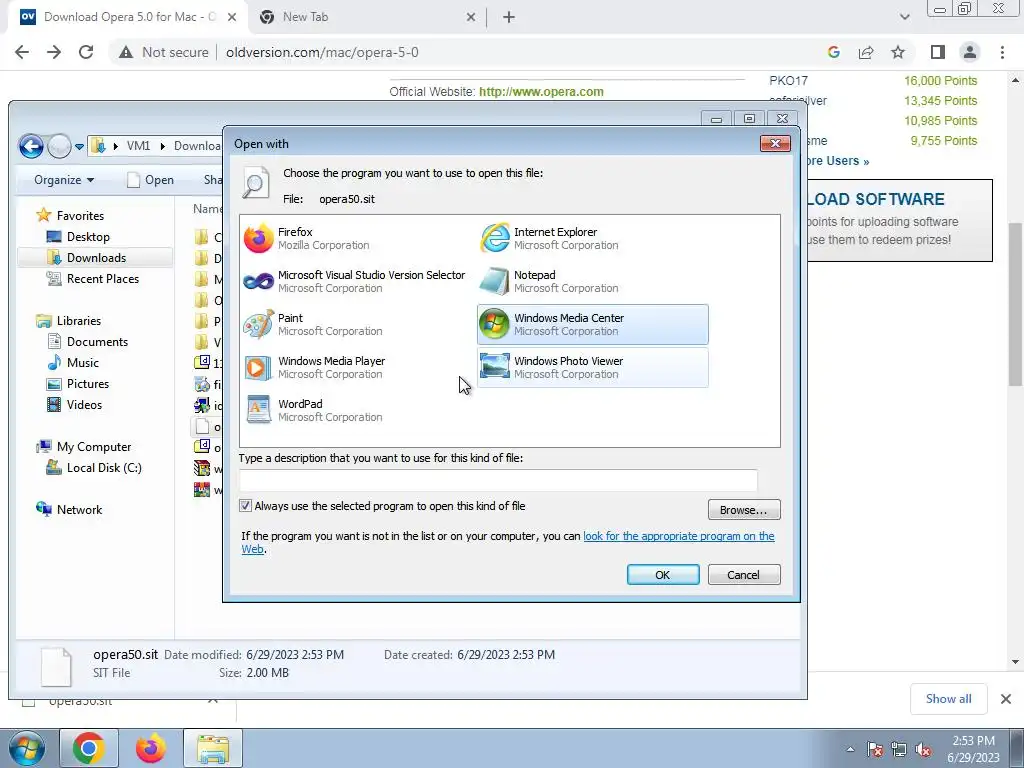
Task: Open Local Disk (C:)
Action: coord(103,468)
